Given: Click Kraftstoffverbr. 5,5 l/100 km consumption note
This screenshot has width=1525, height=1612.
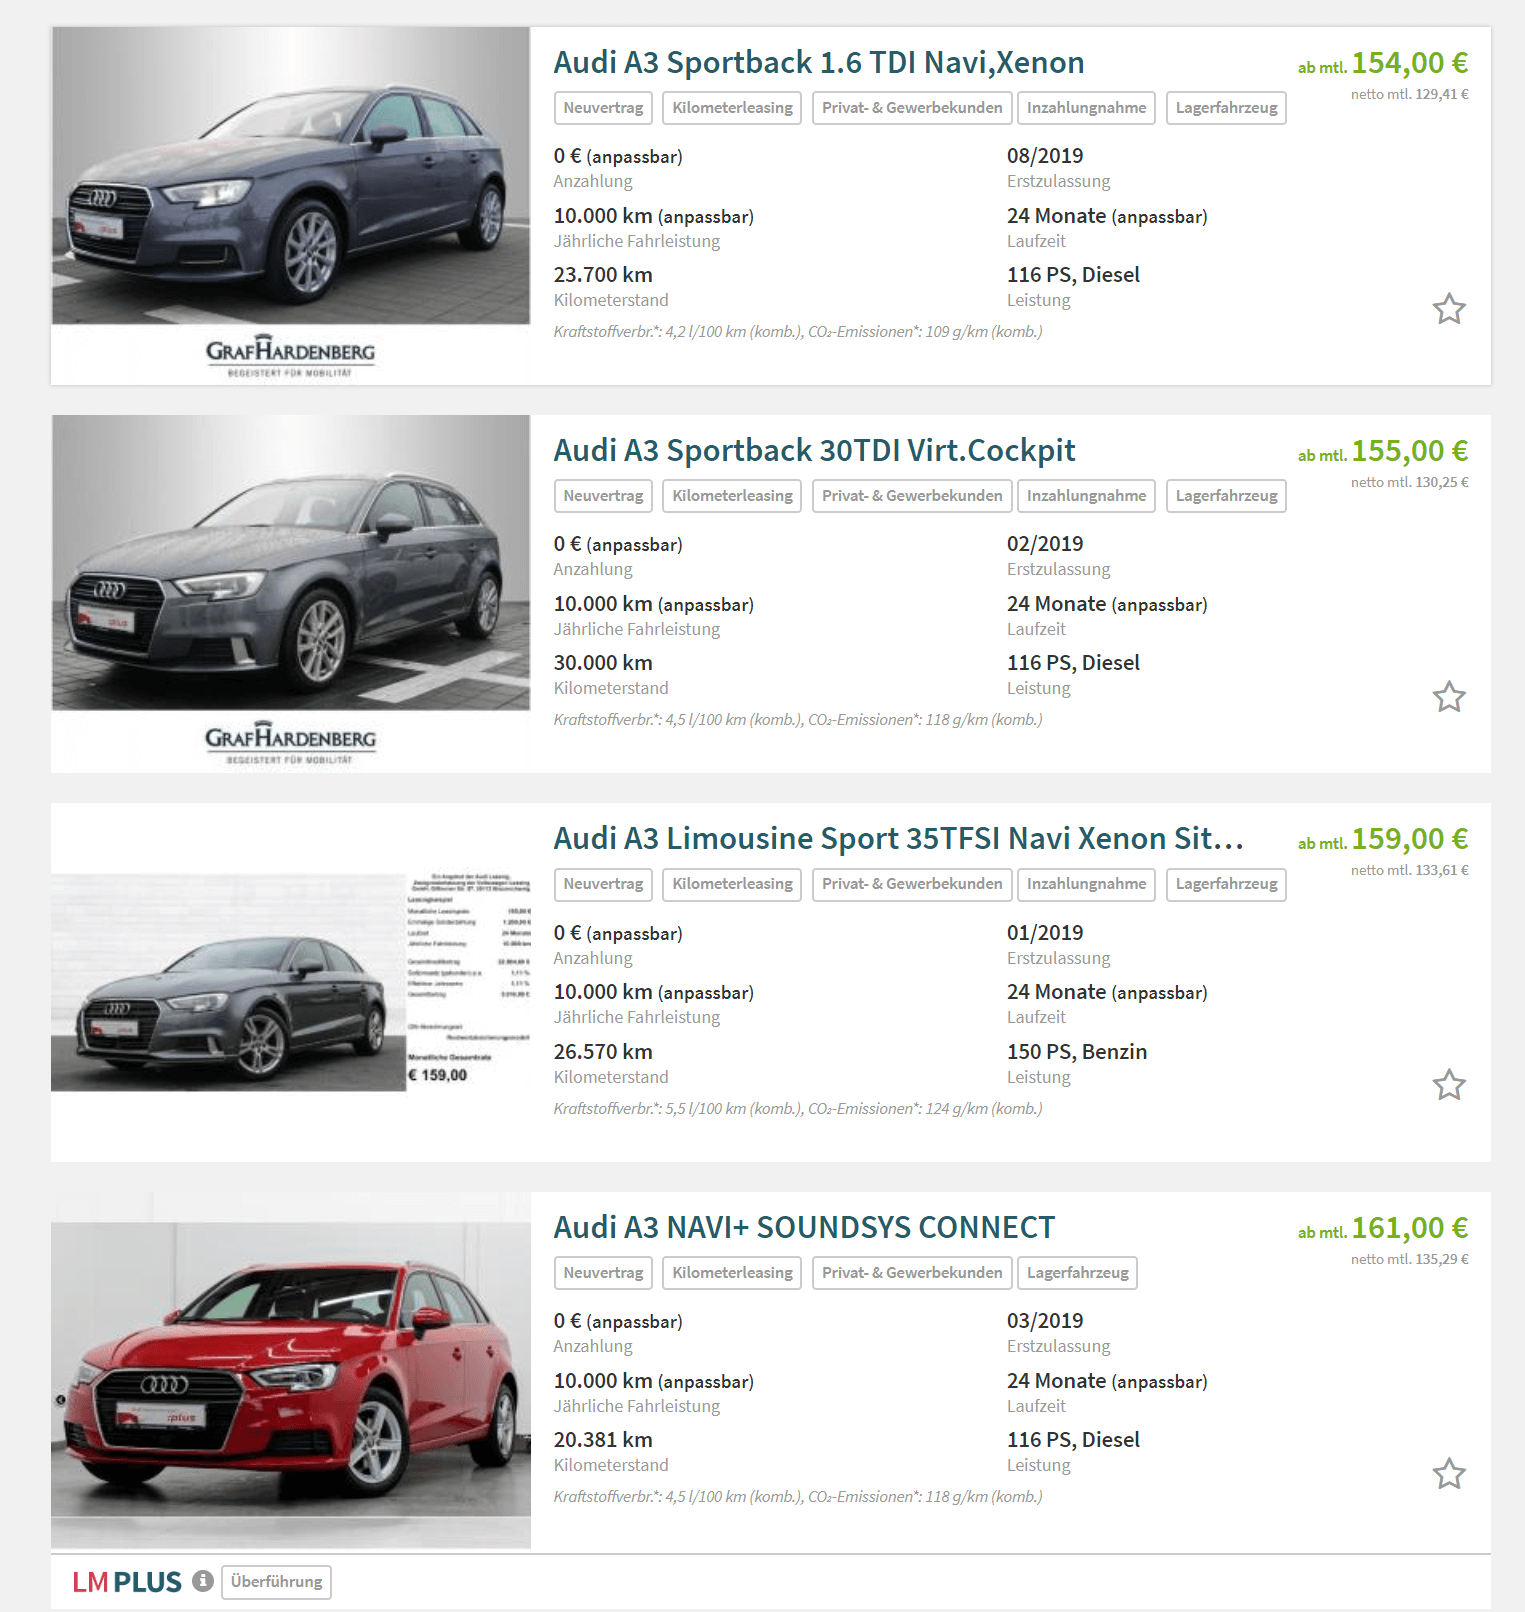Looking at the screenshot, I should pyautogui.click(x=798, y=1109).
